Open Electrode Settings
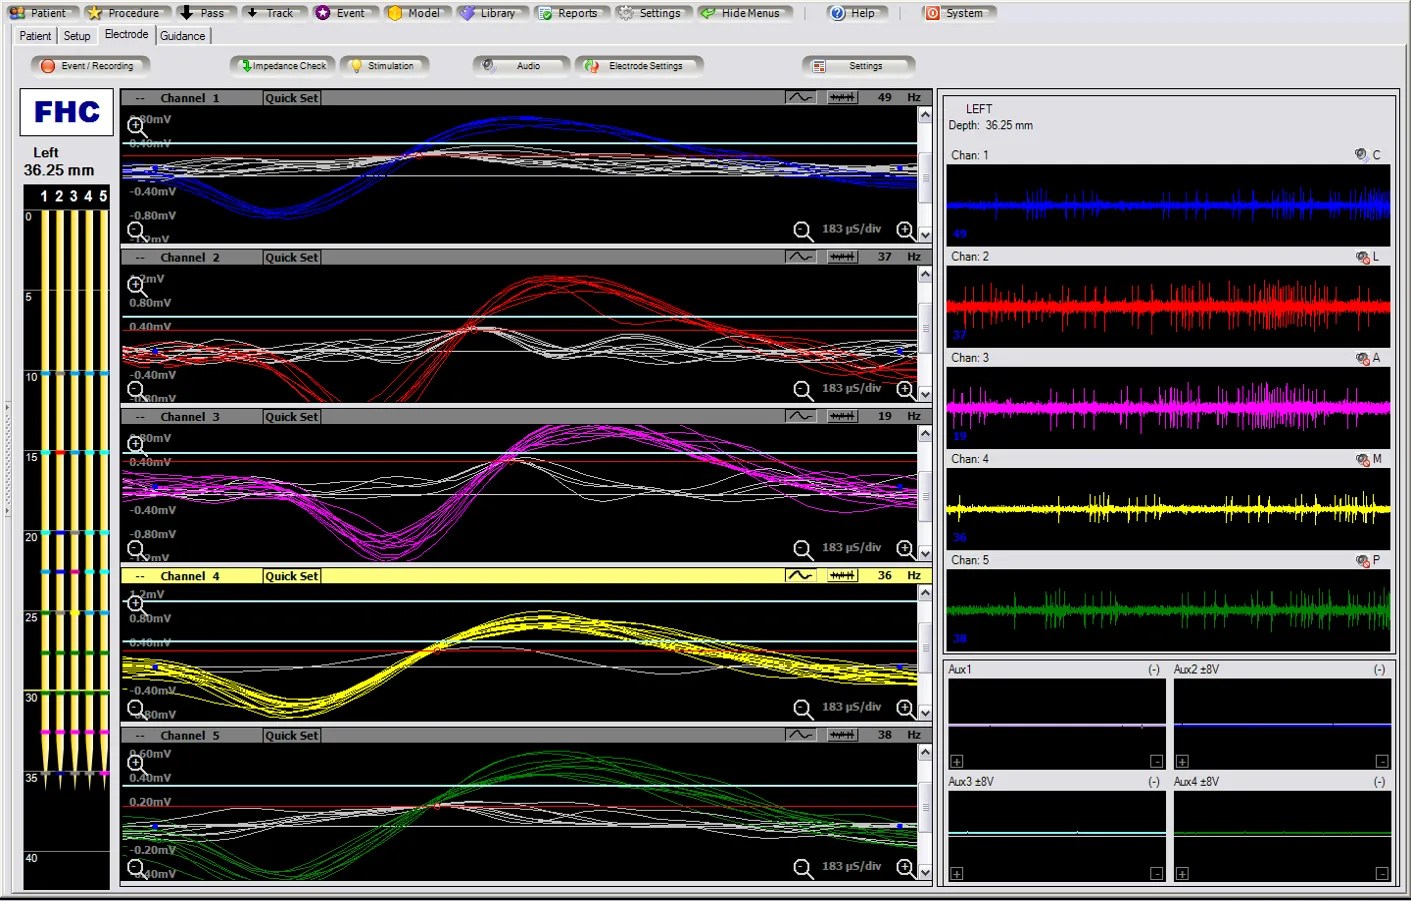Image resolution: width=1411 pixels, height=901 pixels. (639, 65)
